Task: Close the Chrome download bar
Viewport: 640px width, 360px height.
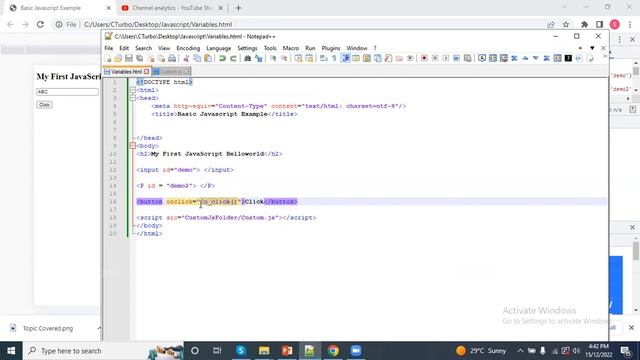Action: (631, 327)
